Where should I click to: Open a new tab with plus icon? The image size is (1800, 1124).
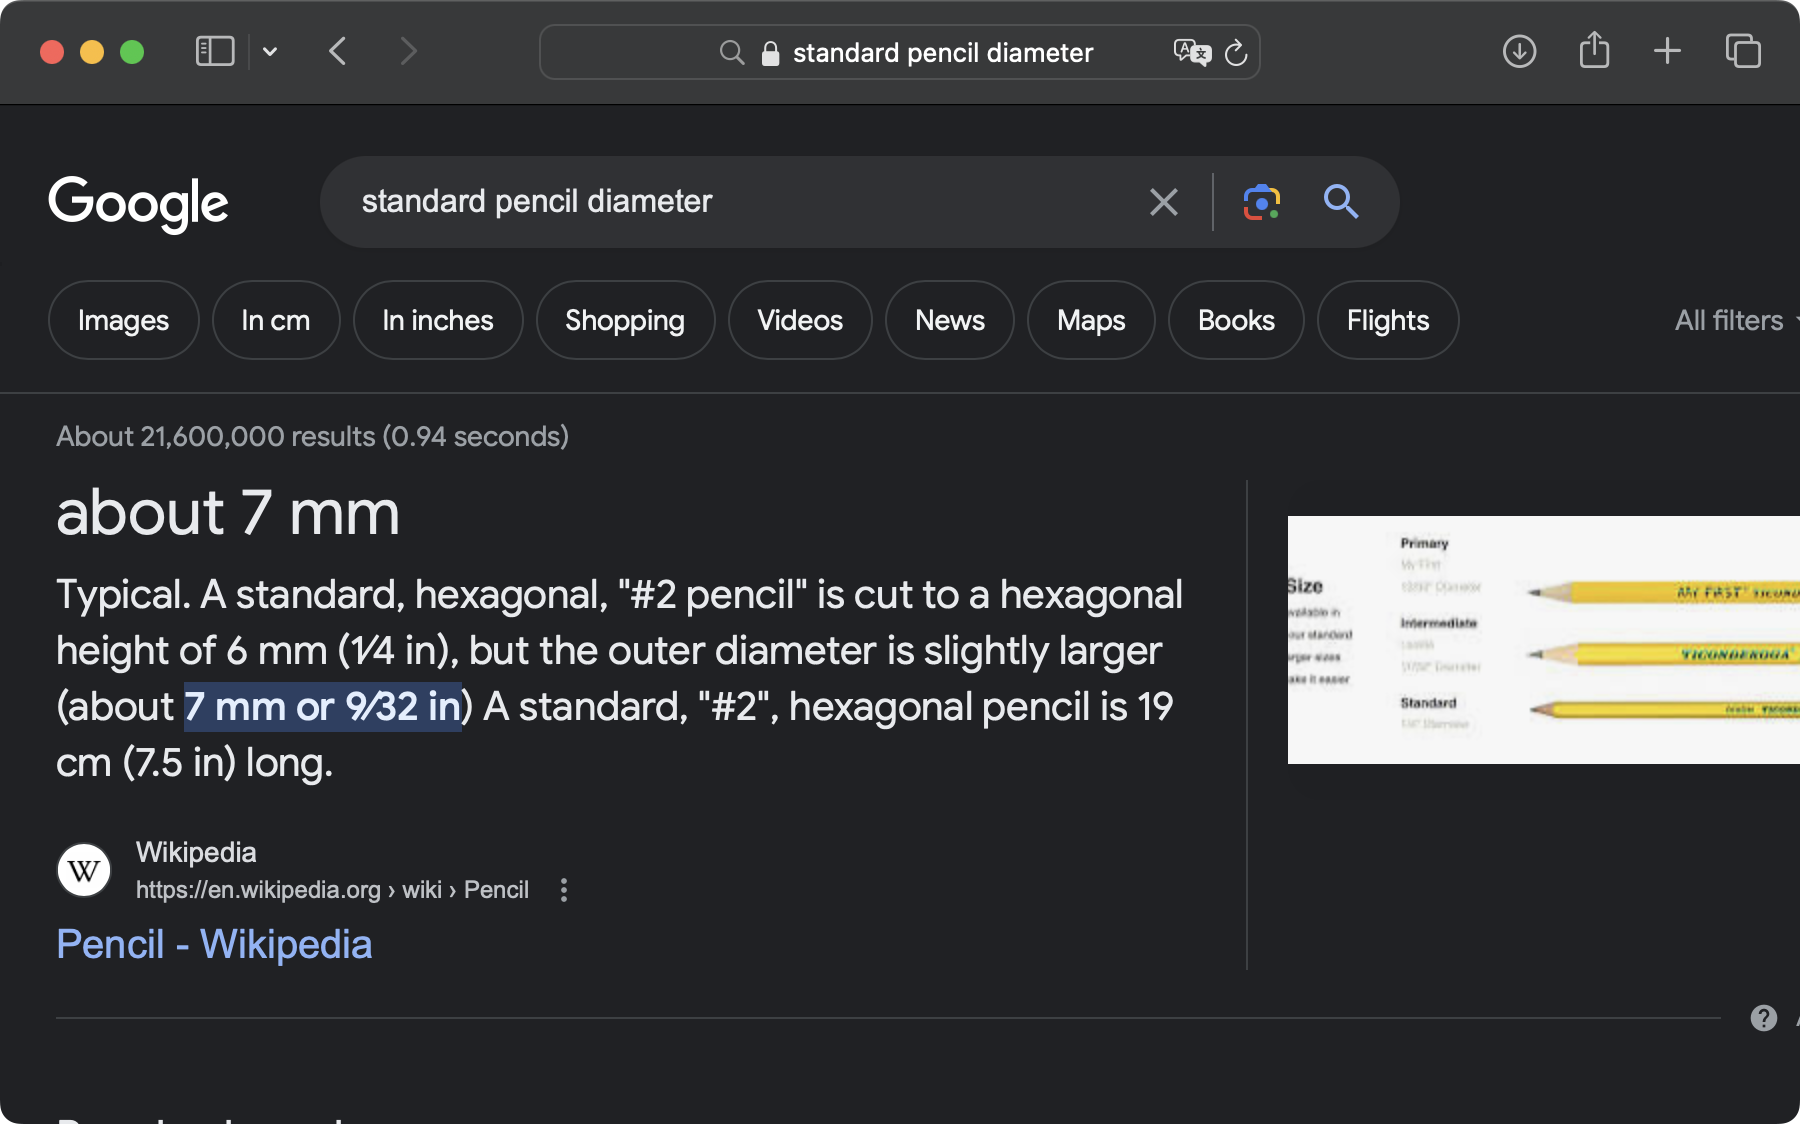1667,51
